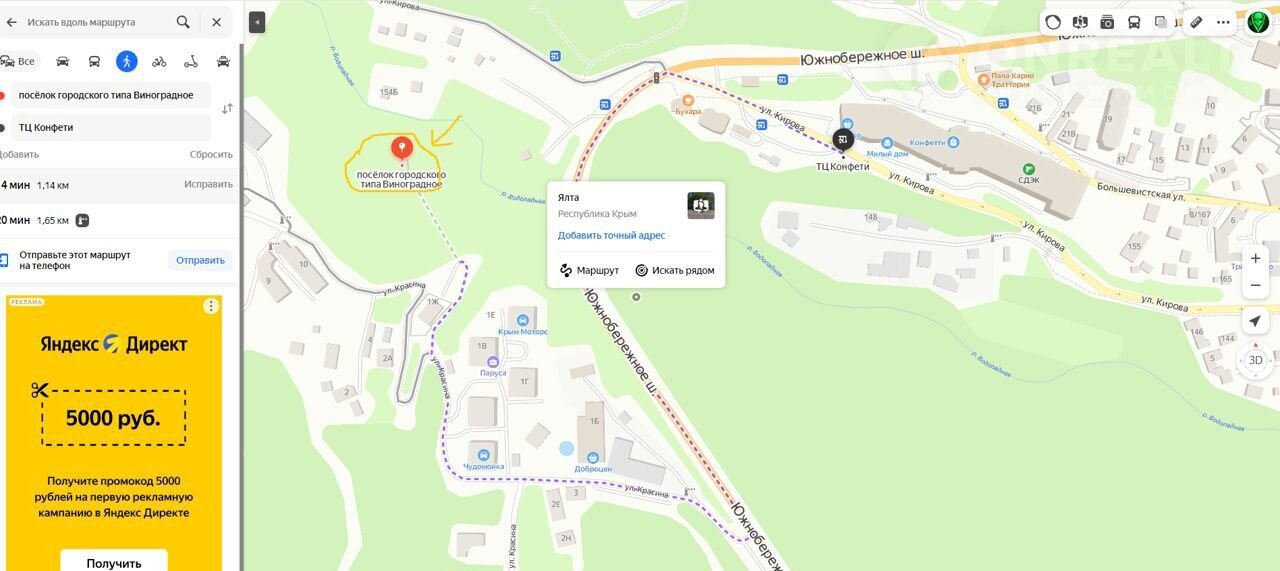Toggle the traffic layer circle icon
The width and height of the screenshot is (1280, 571).
coord(1053,22)
